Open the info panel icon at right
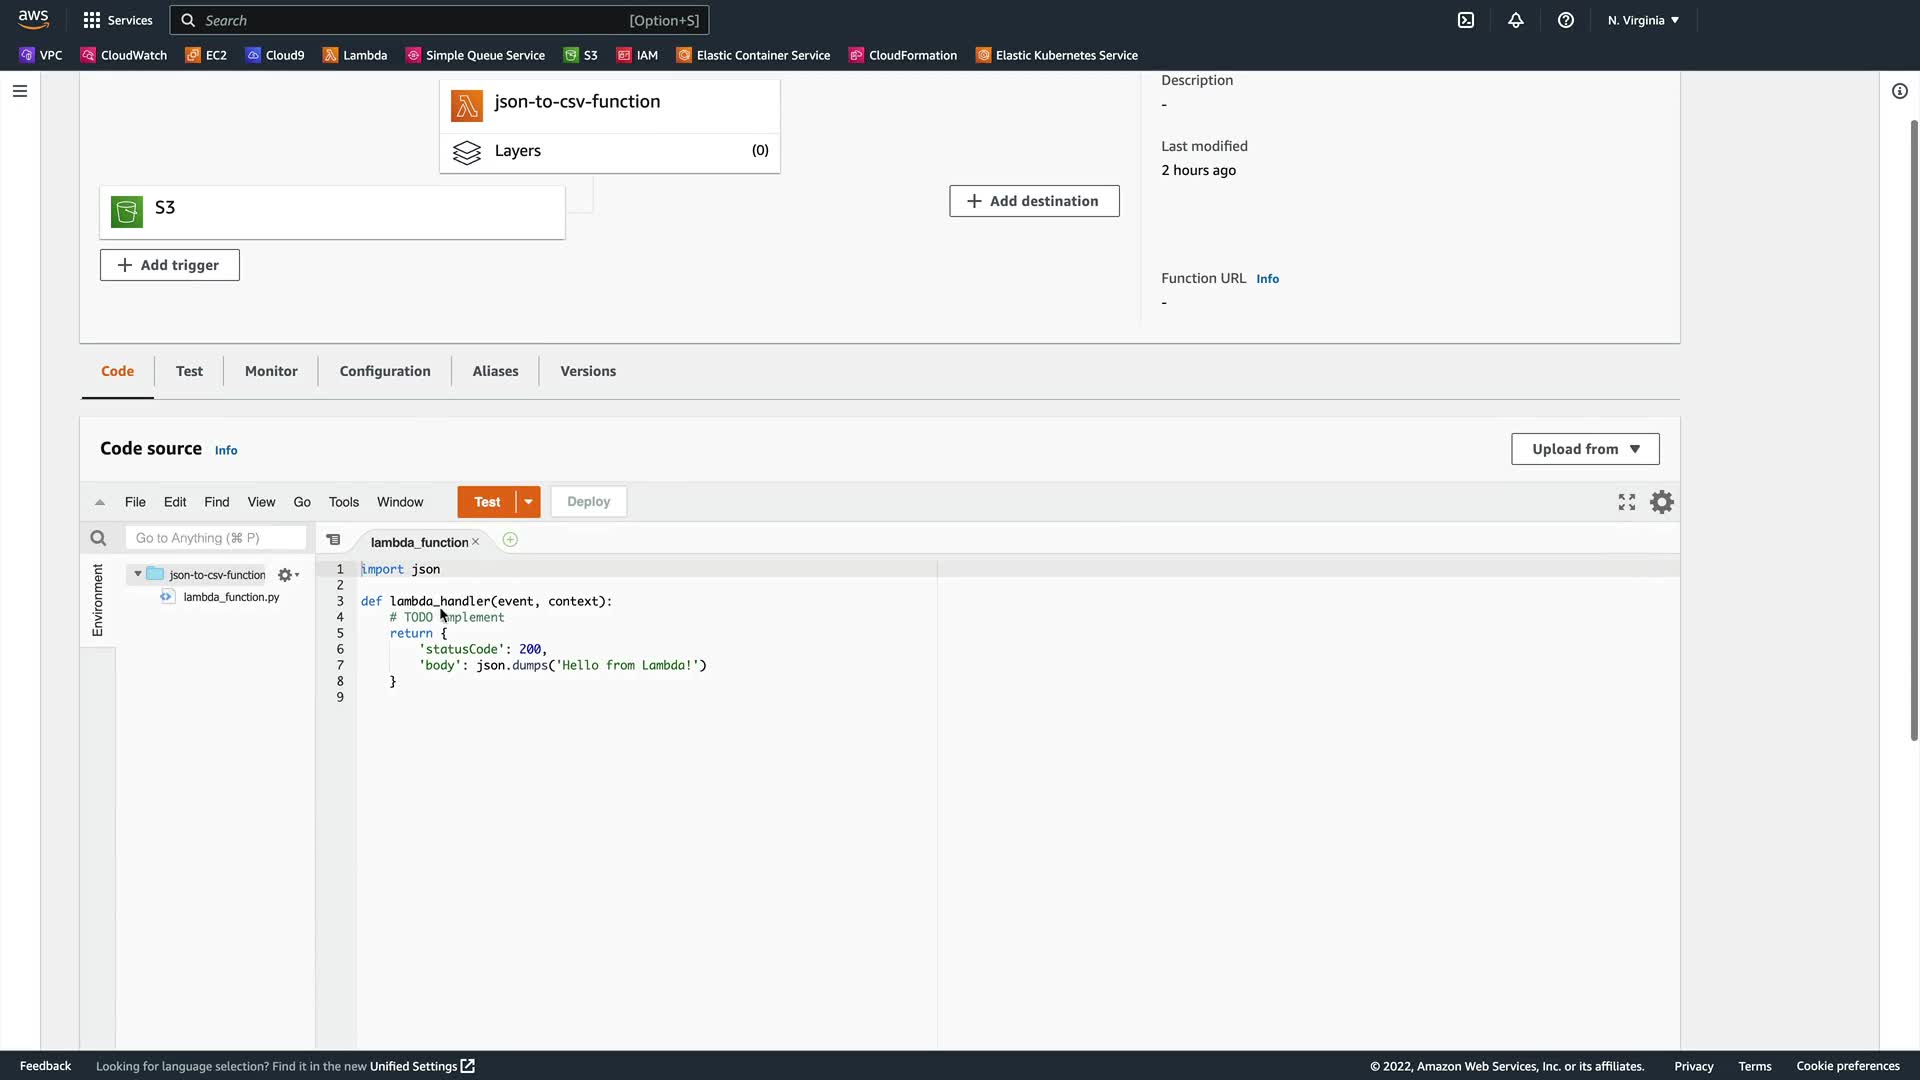 (1900, 91)
